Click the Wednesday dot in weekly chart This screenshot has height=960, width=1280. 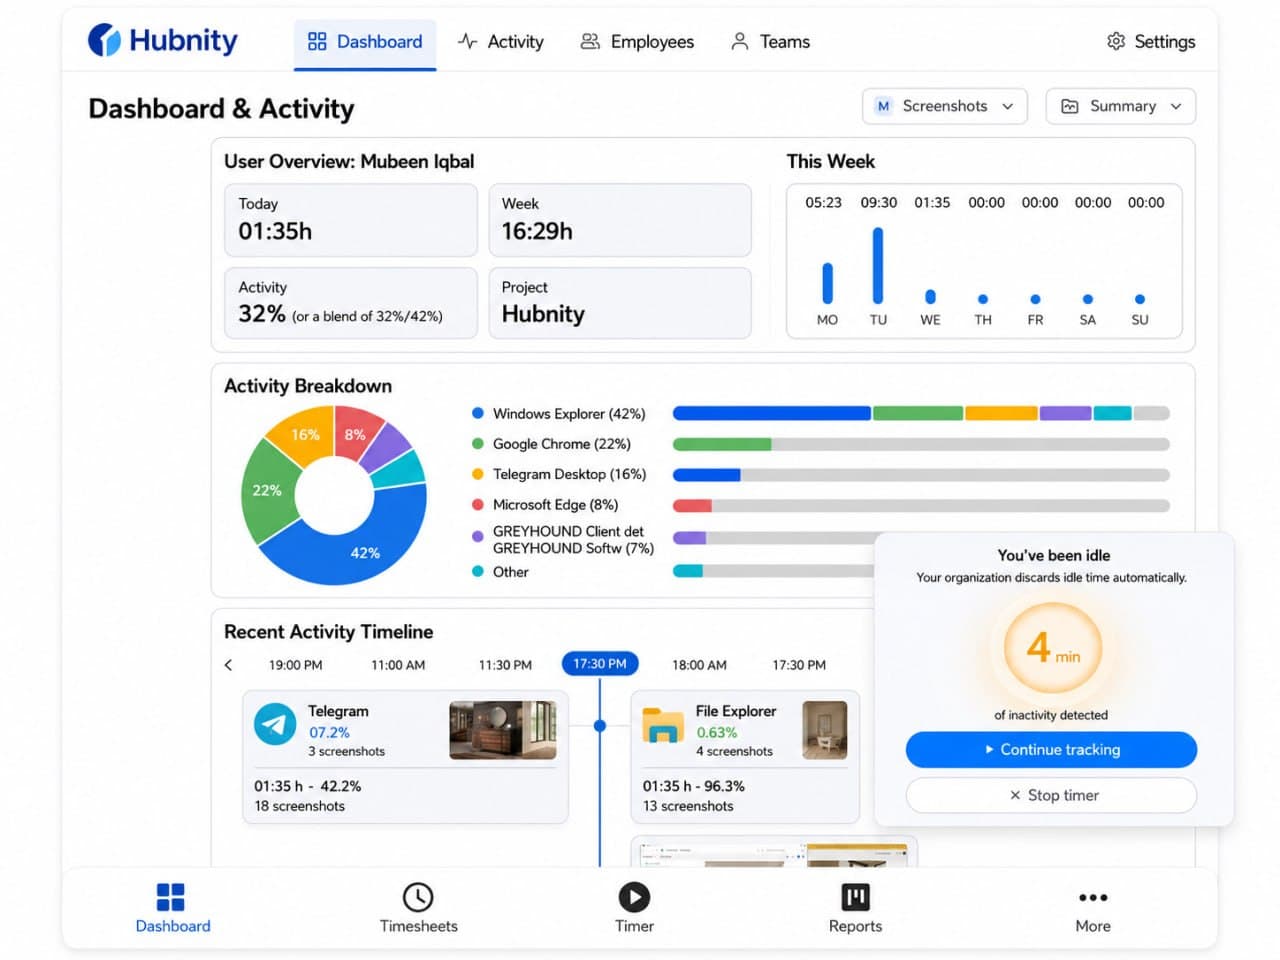(x=930, y=296)
